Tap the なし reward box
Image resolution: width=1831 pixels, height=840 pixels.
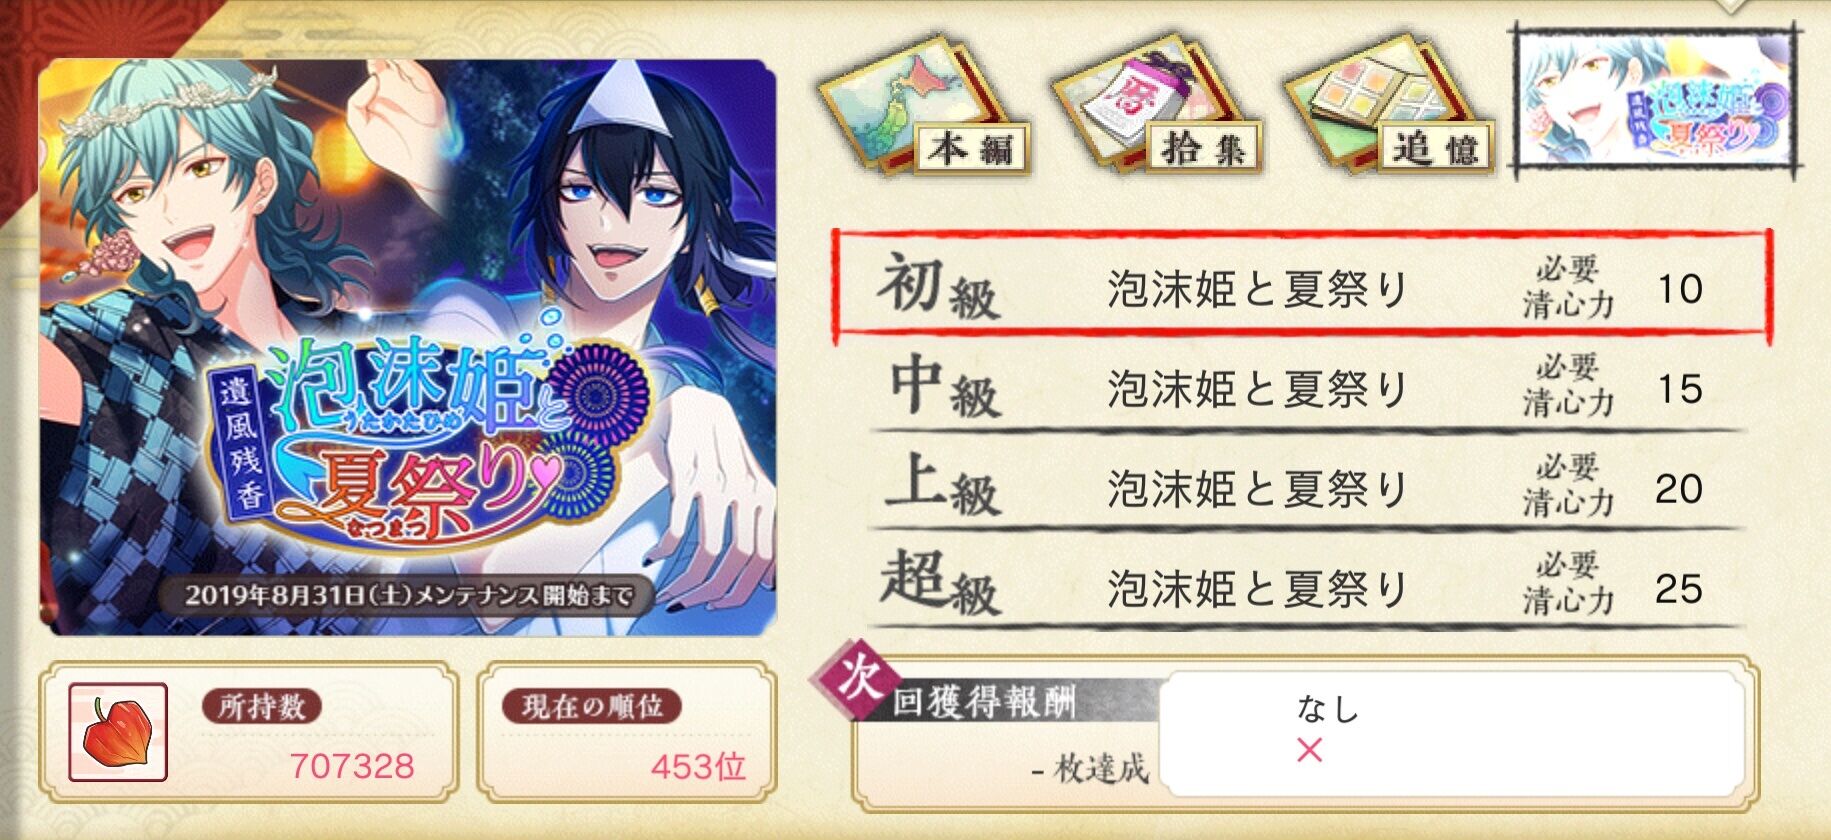click(1451, 734)
